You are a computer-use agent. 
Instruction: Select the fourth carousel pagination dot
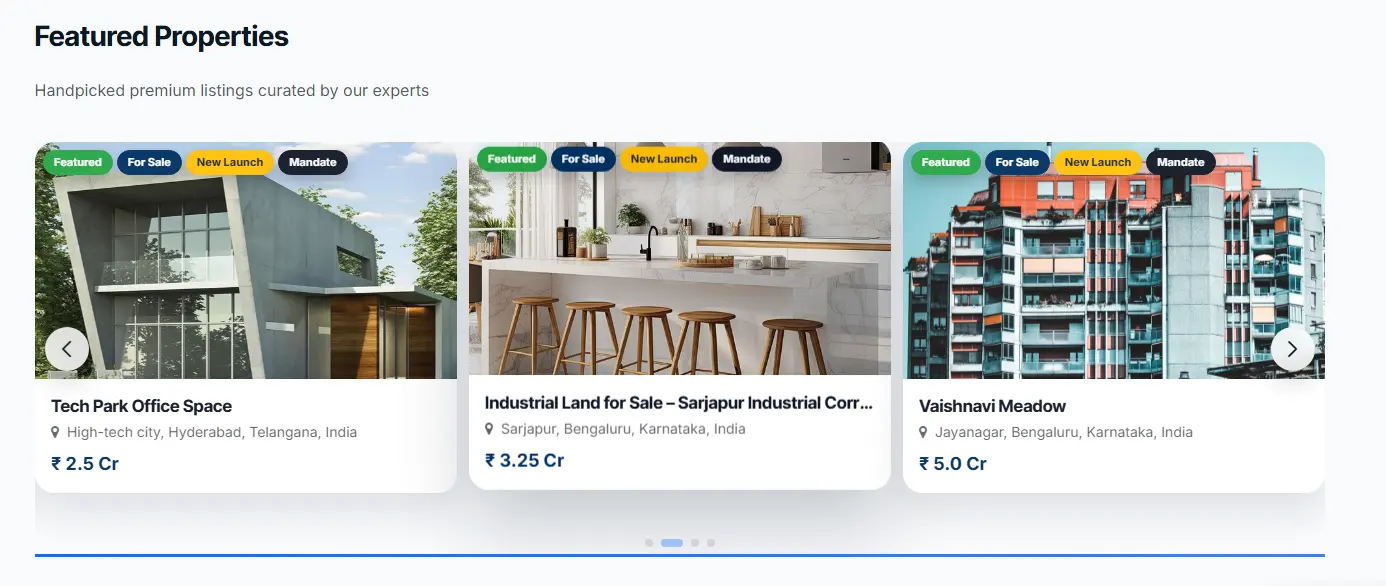(711, 543)
